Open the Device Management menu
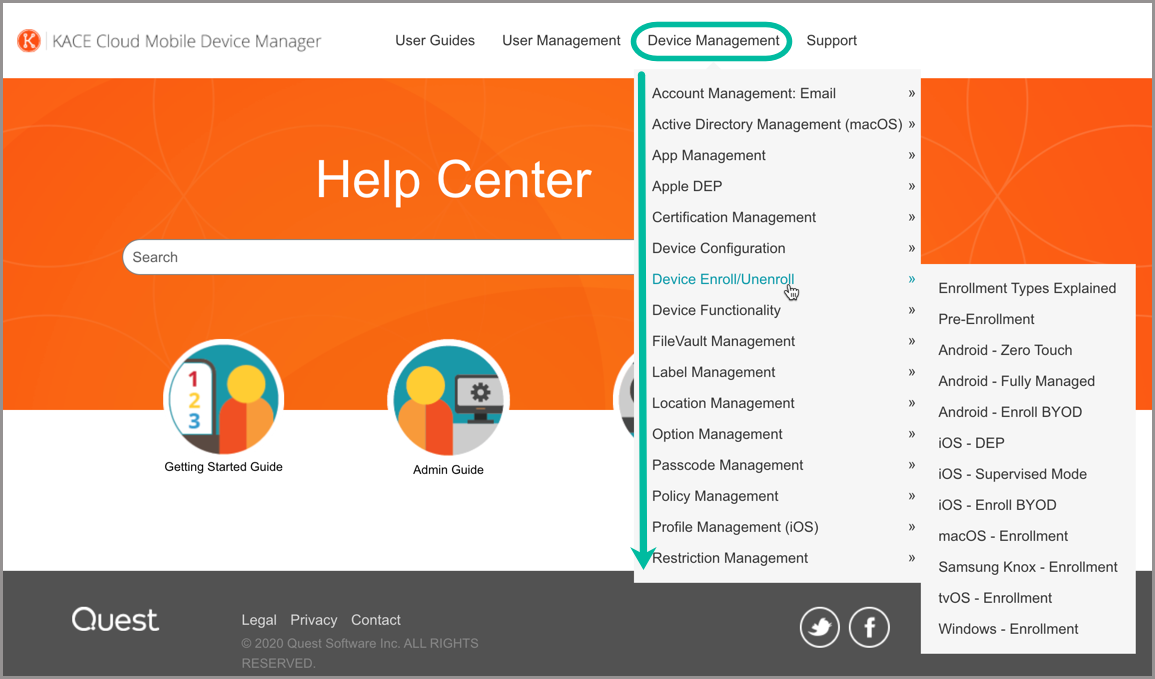Image resolution: width=1155 pixels, height=679 pixels. point(713,41)
